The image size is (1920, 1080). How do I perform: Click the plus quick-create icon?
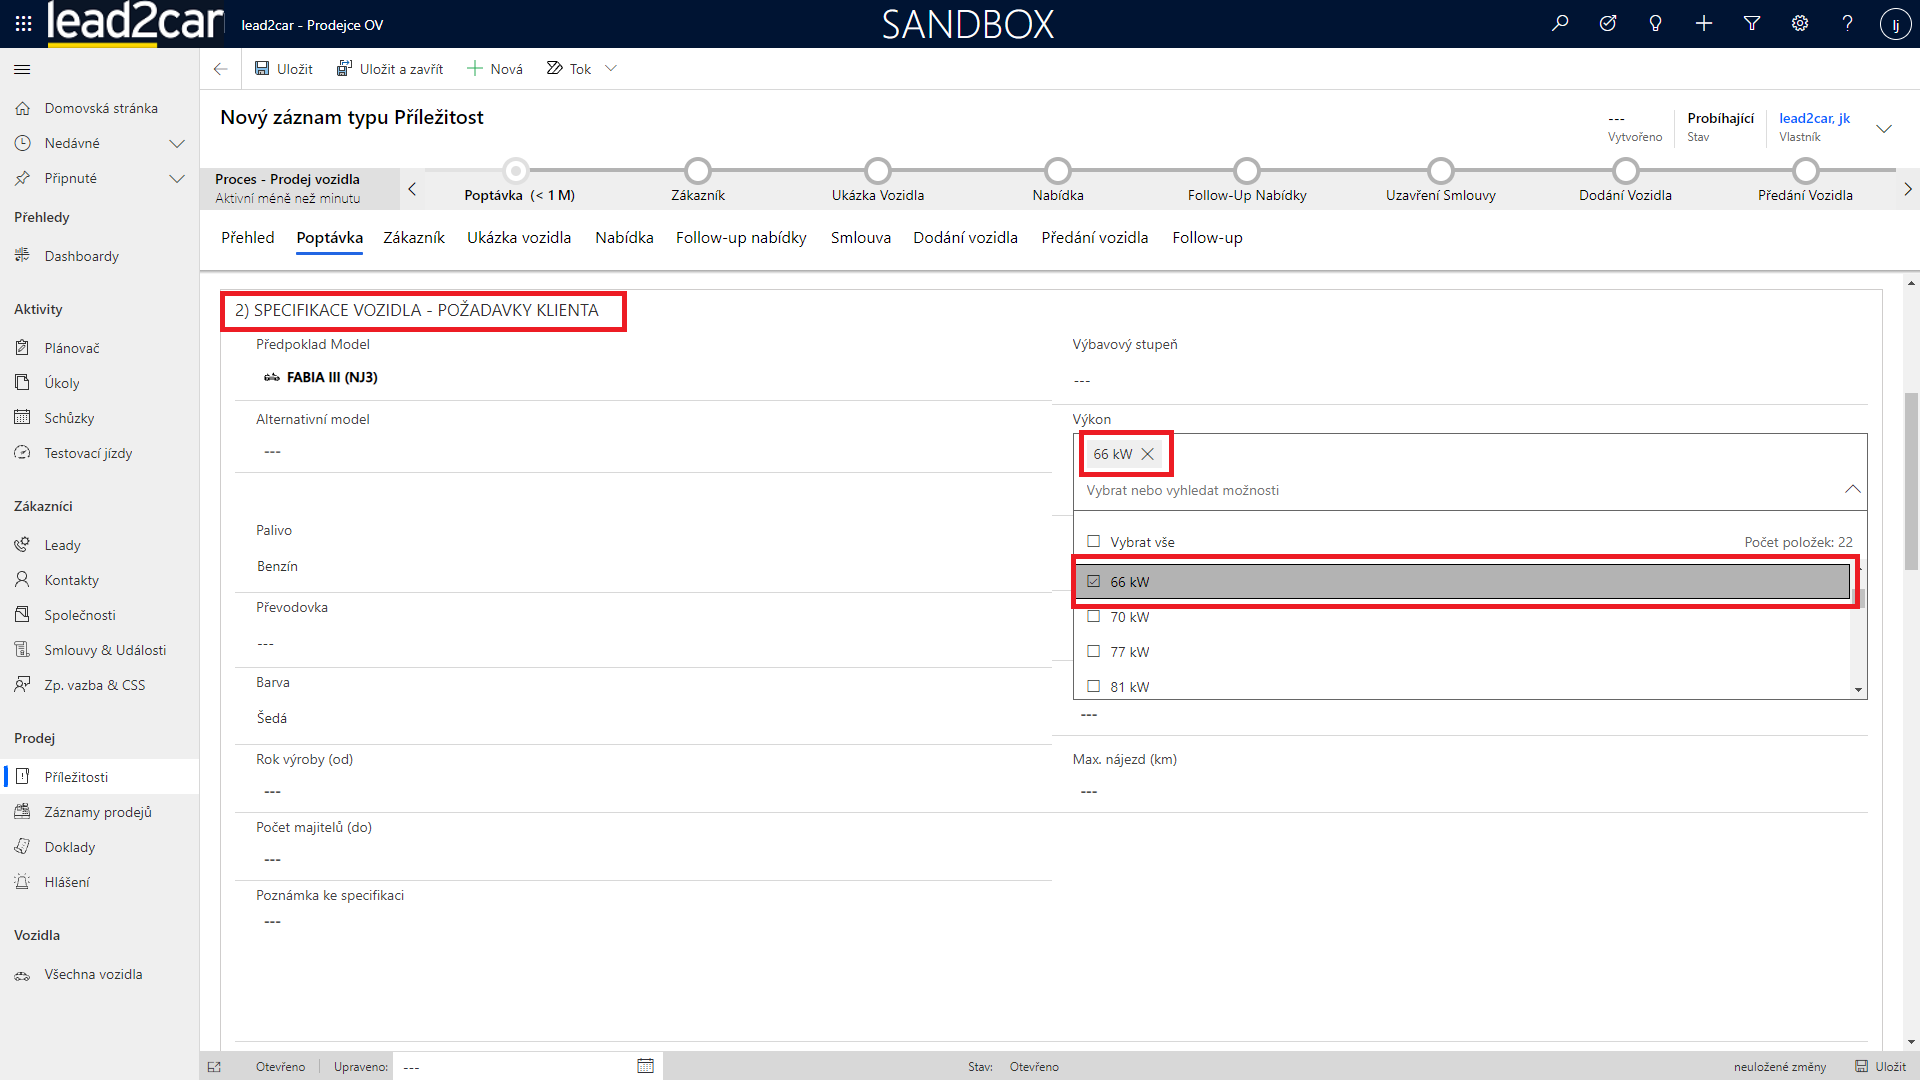[x=1704, y=23]
